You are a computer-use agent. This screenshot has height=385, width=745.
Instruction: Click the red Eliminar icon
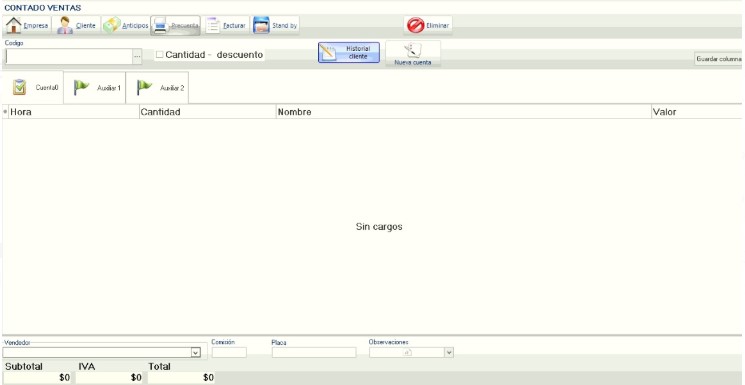415,25
